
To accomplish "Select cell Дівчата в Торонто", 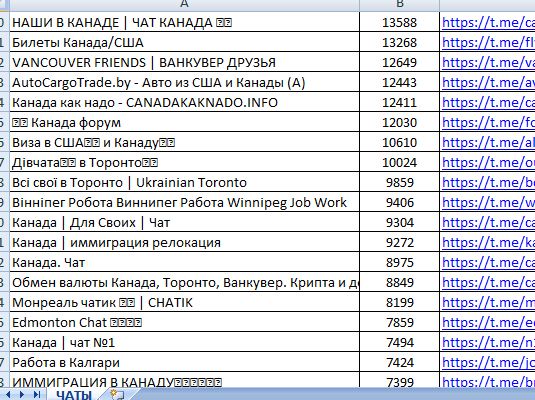I will (x=185, y=162).
